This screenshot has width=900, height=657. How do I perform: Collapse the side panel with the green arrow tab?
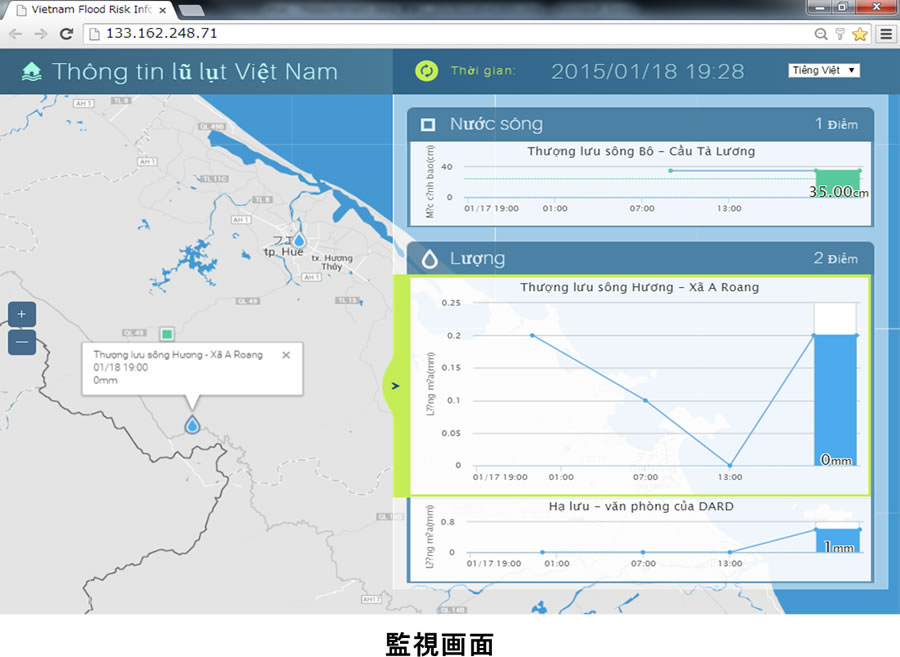pyautogui.click(x=395, y=385)
